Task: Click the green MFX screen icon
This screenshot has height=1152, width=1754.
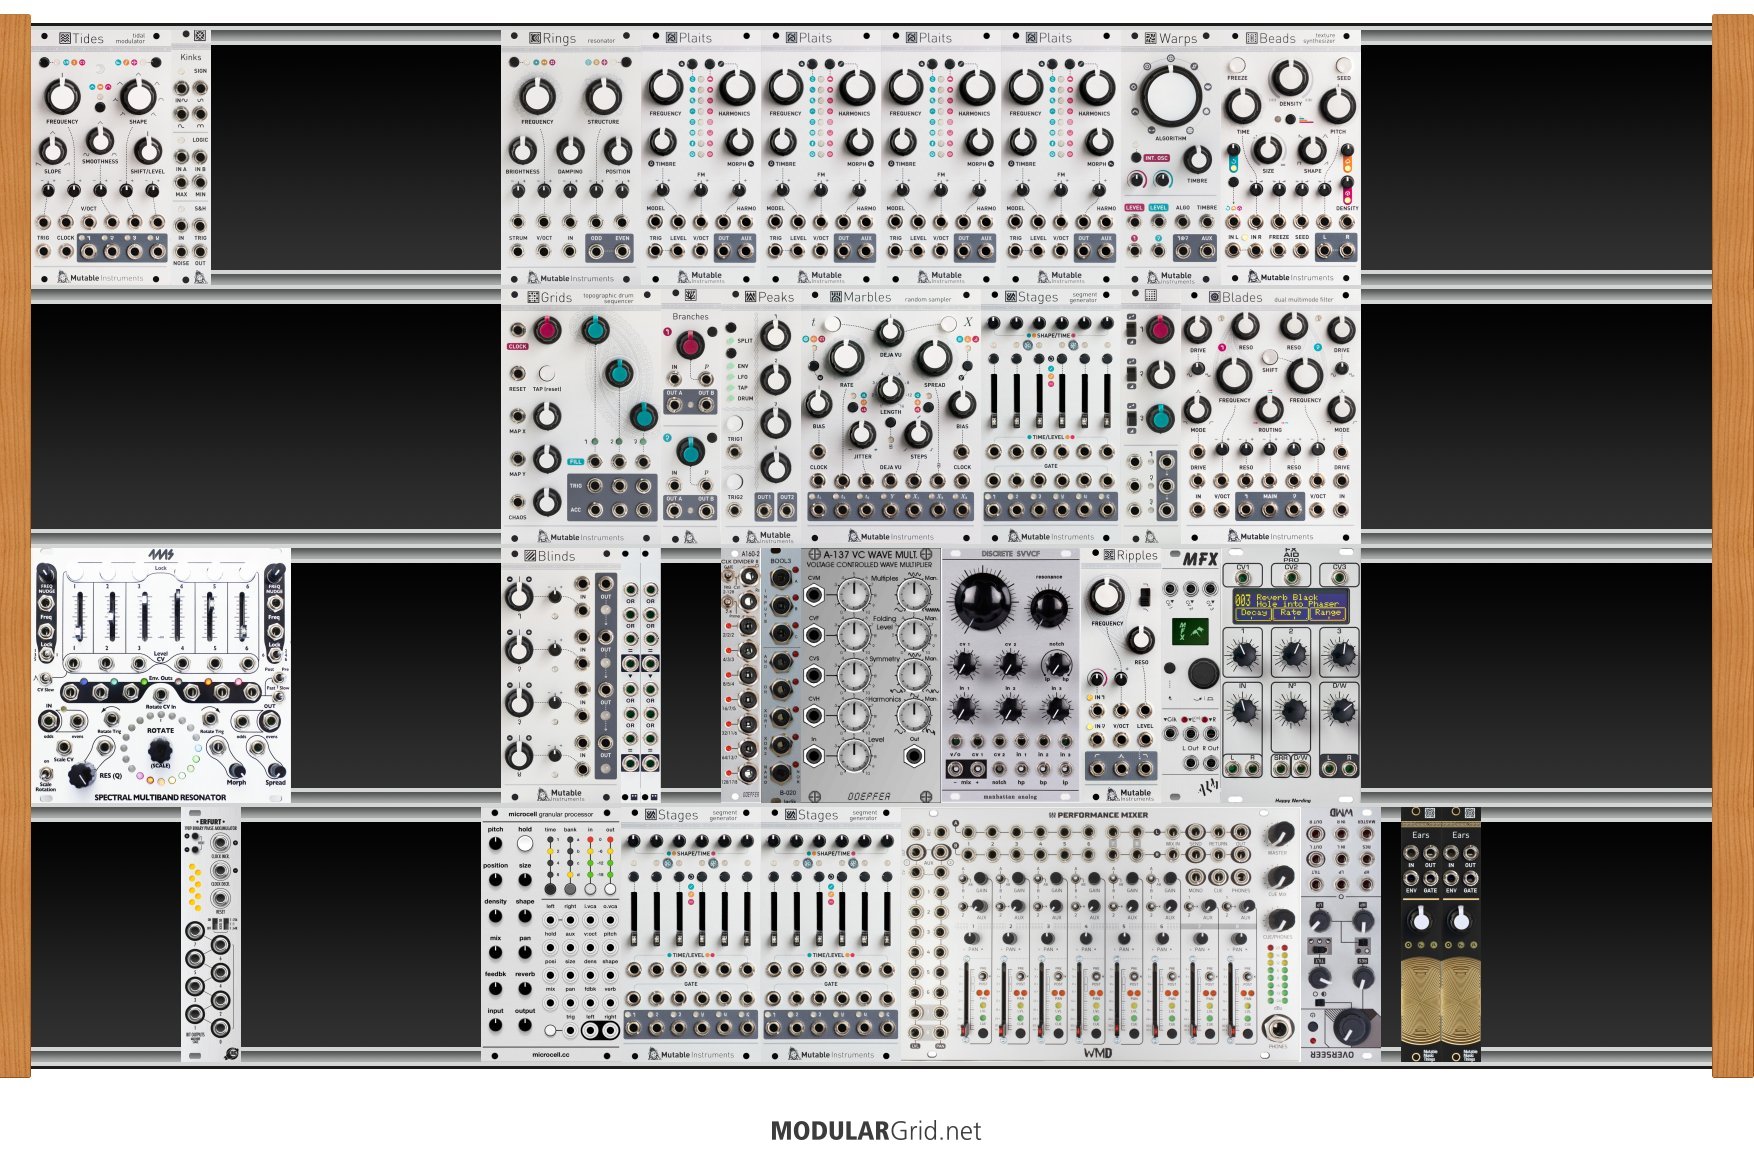Action: (x=1190, y=632)
